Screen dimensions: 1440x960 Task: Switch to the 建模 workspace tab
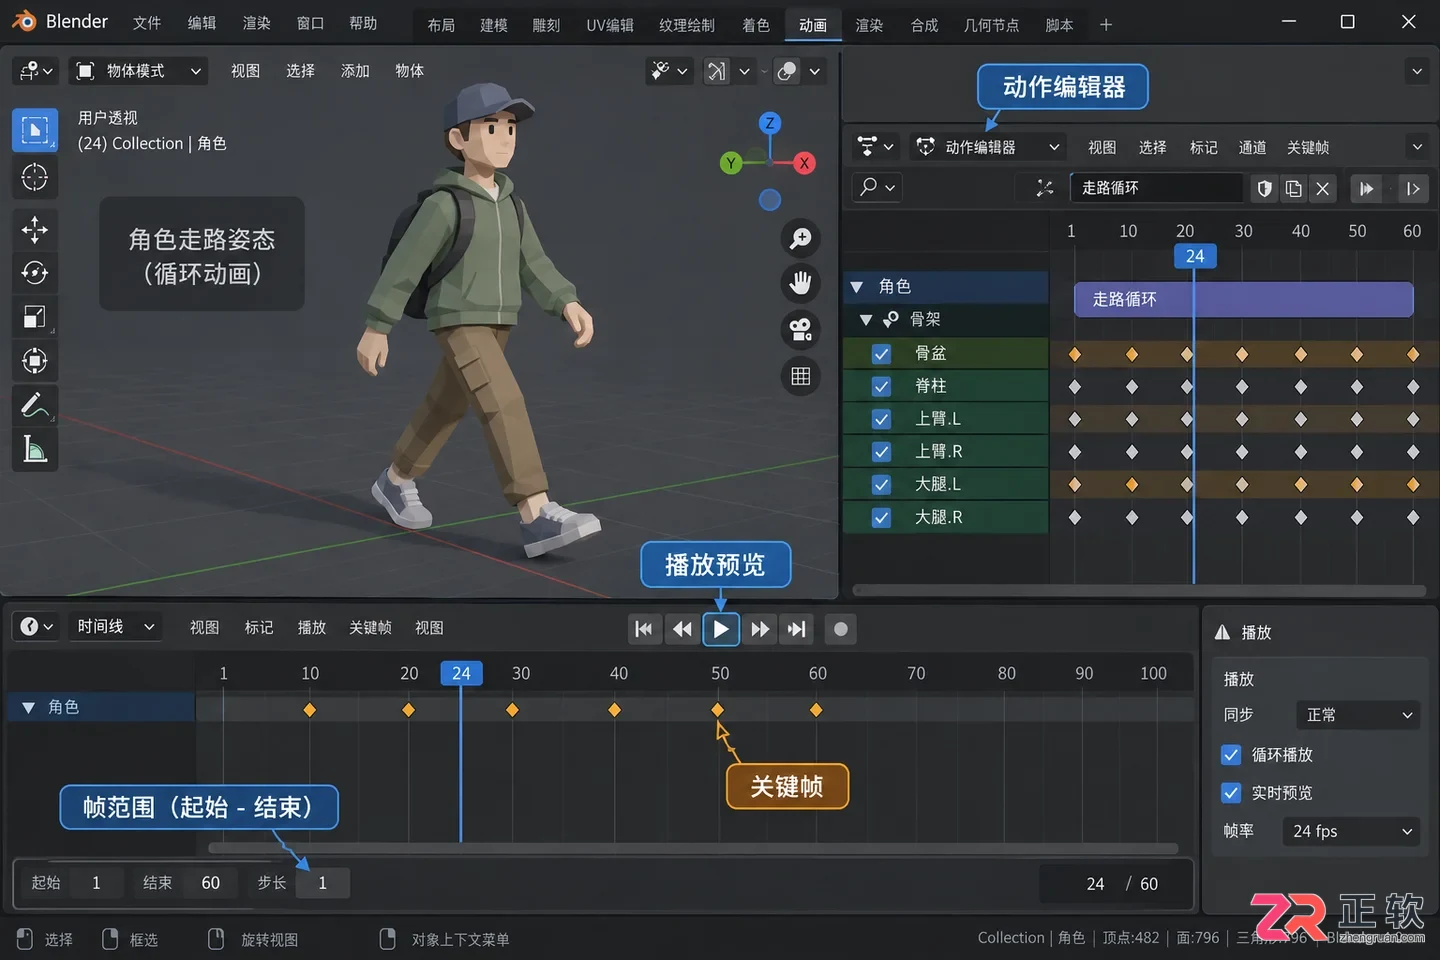493,25
